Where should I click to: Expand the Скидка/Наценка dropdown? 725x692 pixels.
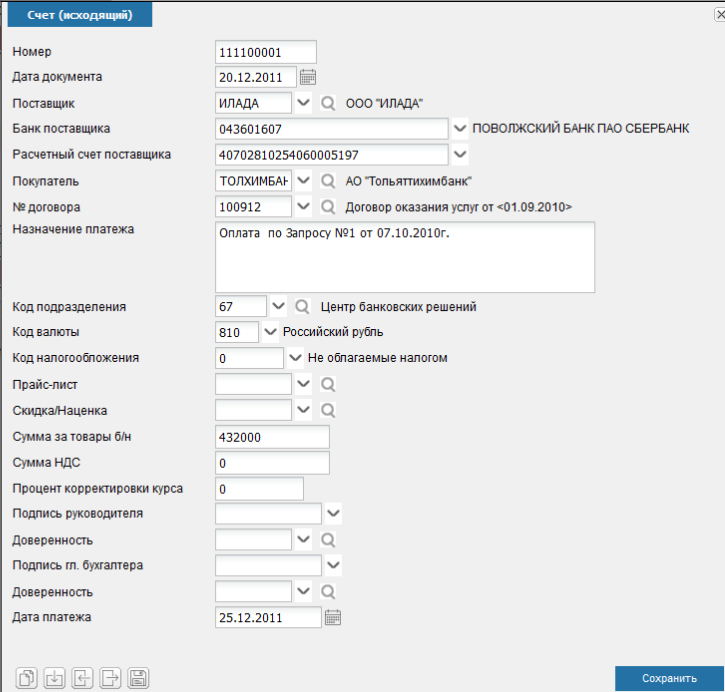pos(303,410)
